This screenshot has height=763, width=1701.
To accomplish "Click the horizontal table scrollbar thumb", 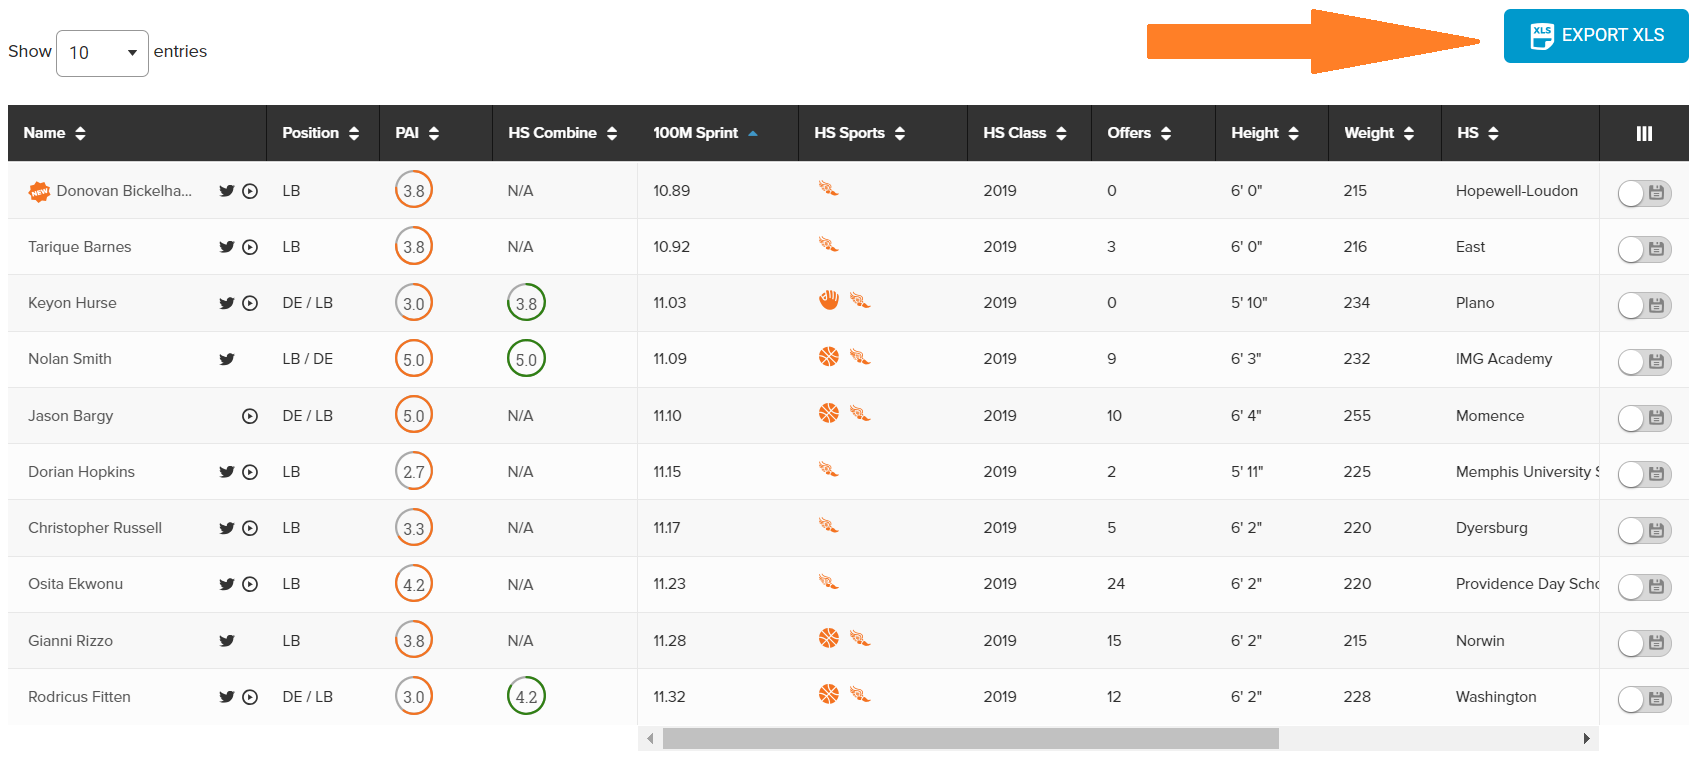I will (970, 738).
